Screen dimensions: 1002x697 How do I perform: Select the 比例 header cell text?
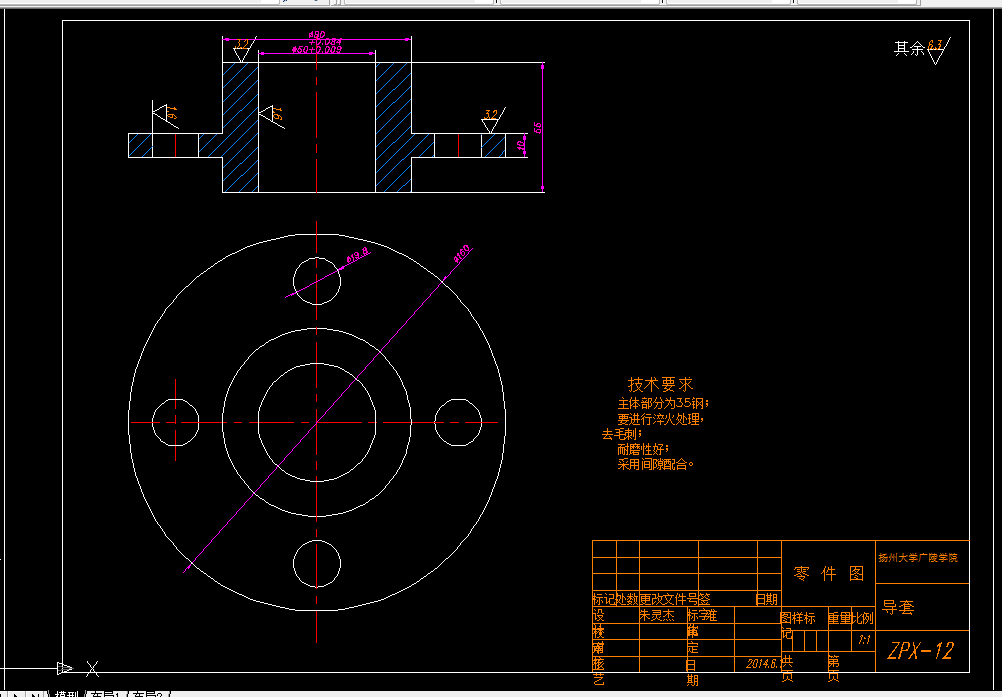point(863,618)
